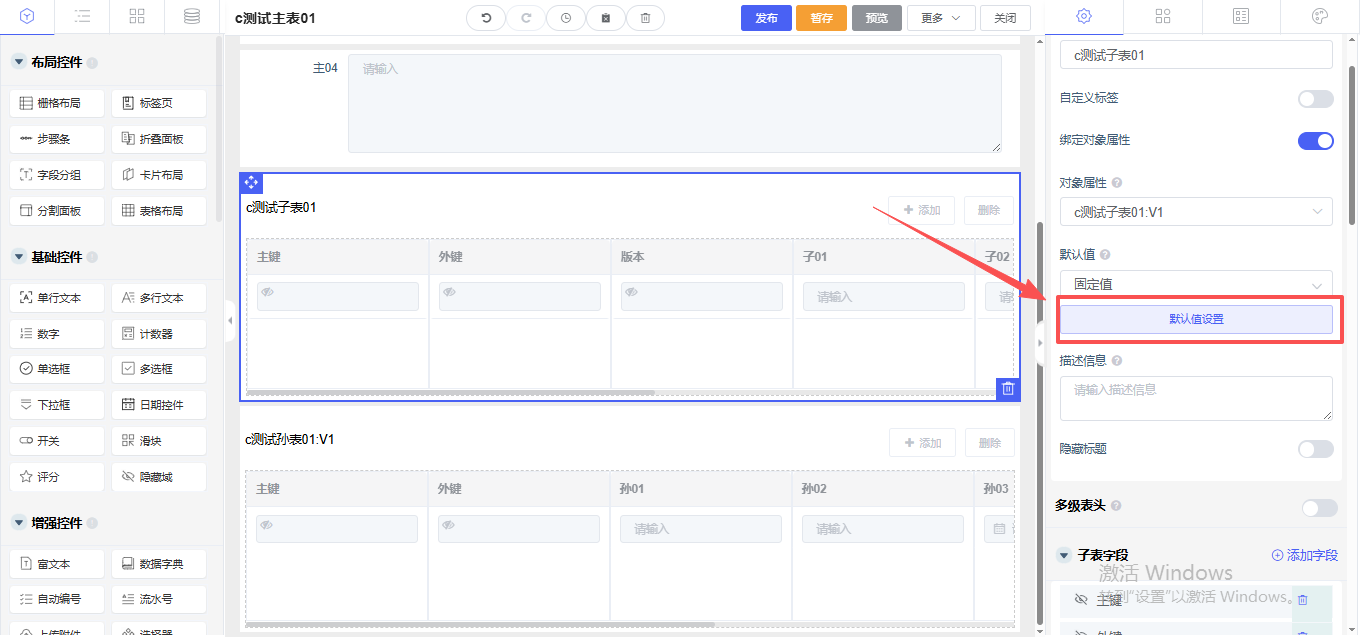Enable the 自定义标签 switch
This screenshot has height=641, width=1360.
[x=1315, y=99]
